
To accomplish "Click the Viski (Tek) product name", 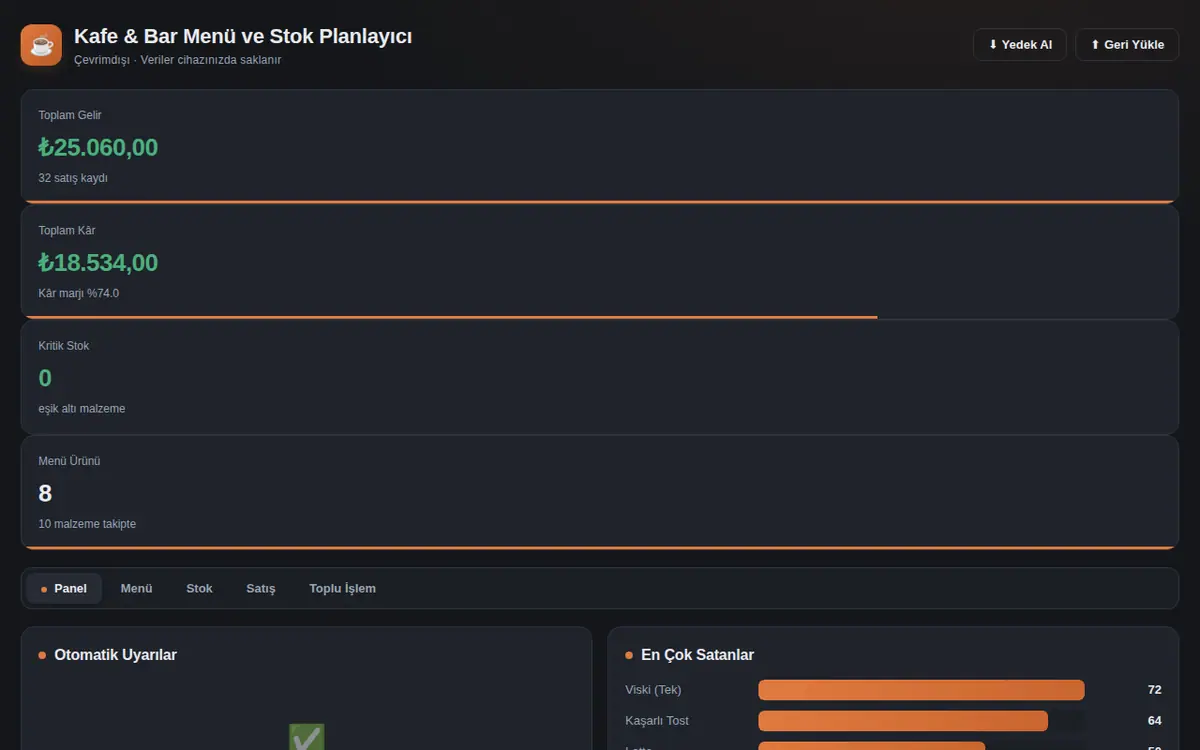I will [653, 690].
